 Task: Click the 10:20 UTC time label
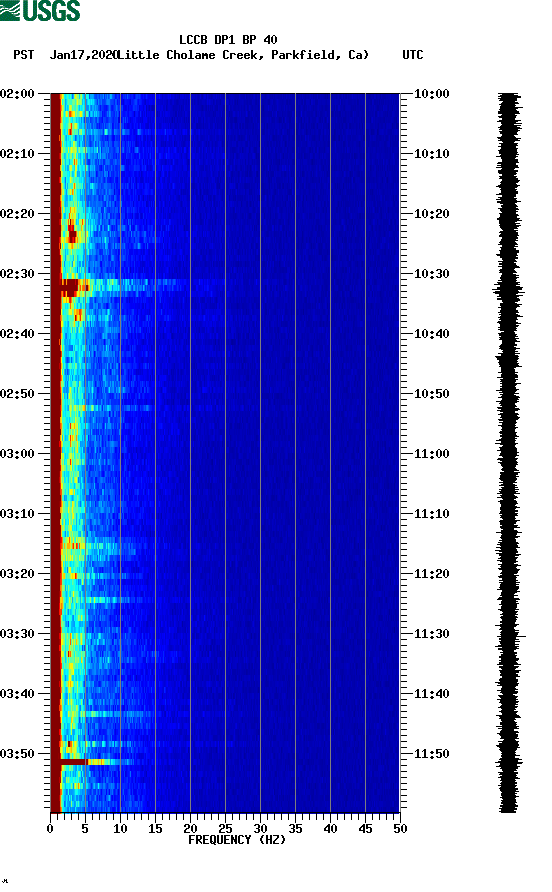431,213
